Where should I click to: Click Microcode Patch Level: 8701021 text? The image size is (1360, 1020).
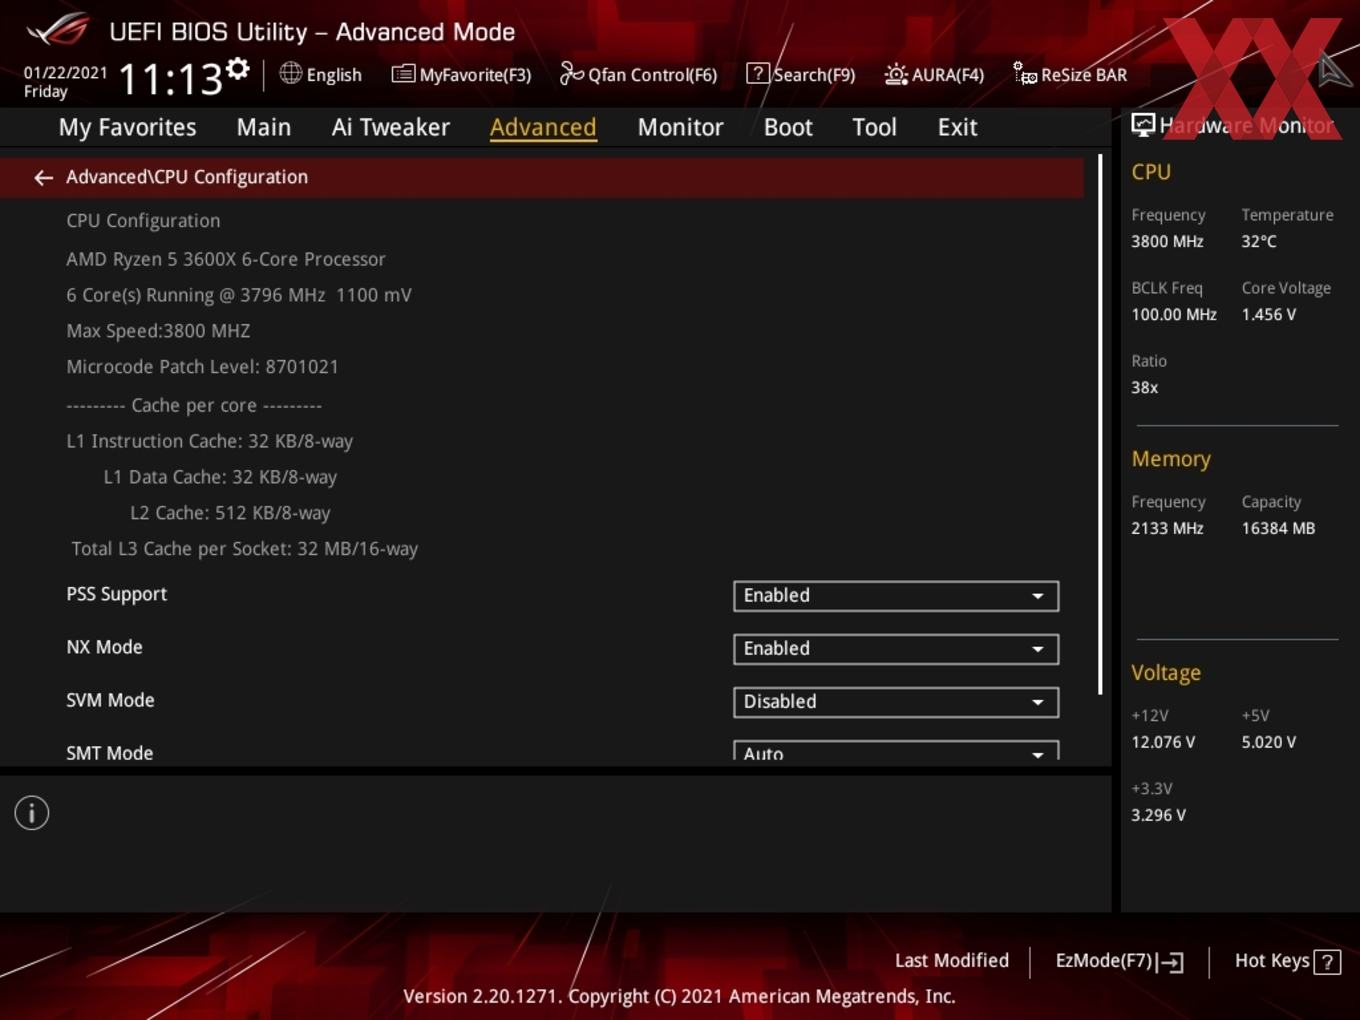(x=202, y=367)
